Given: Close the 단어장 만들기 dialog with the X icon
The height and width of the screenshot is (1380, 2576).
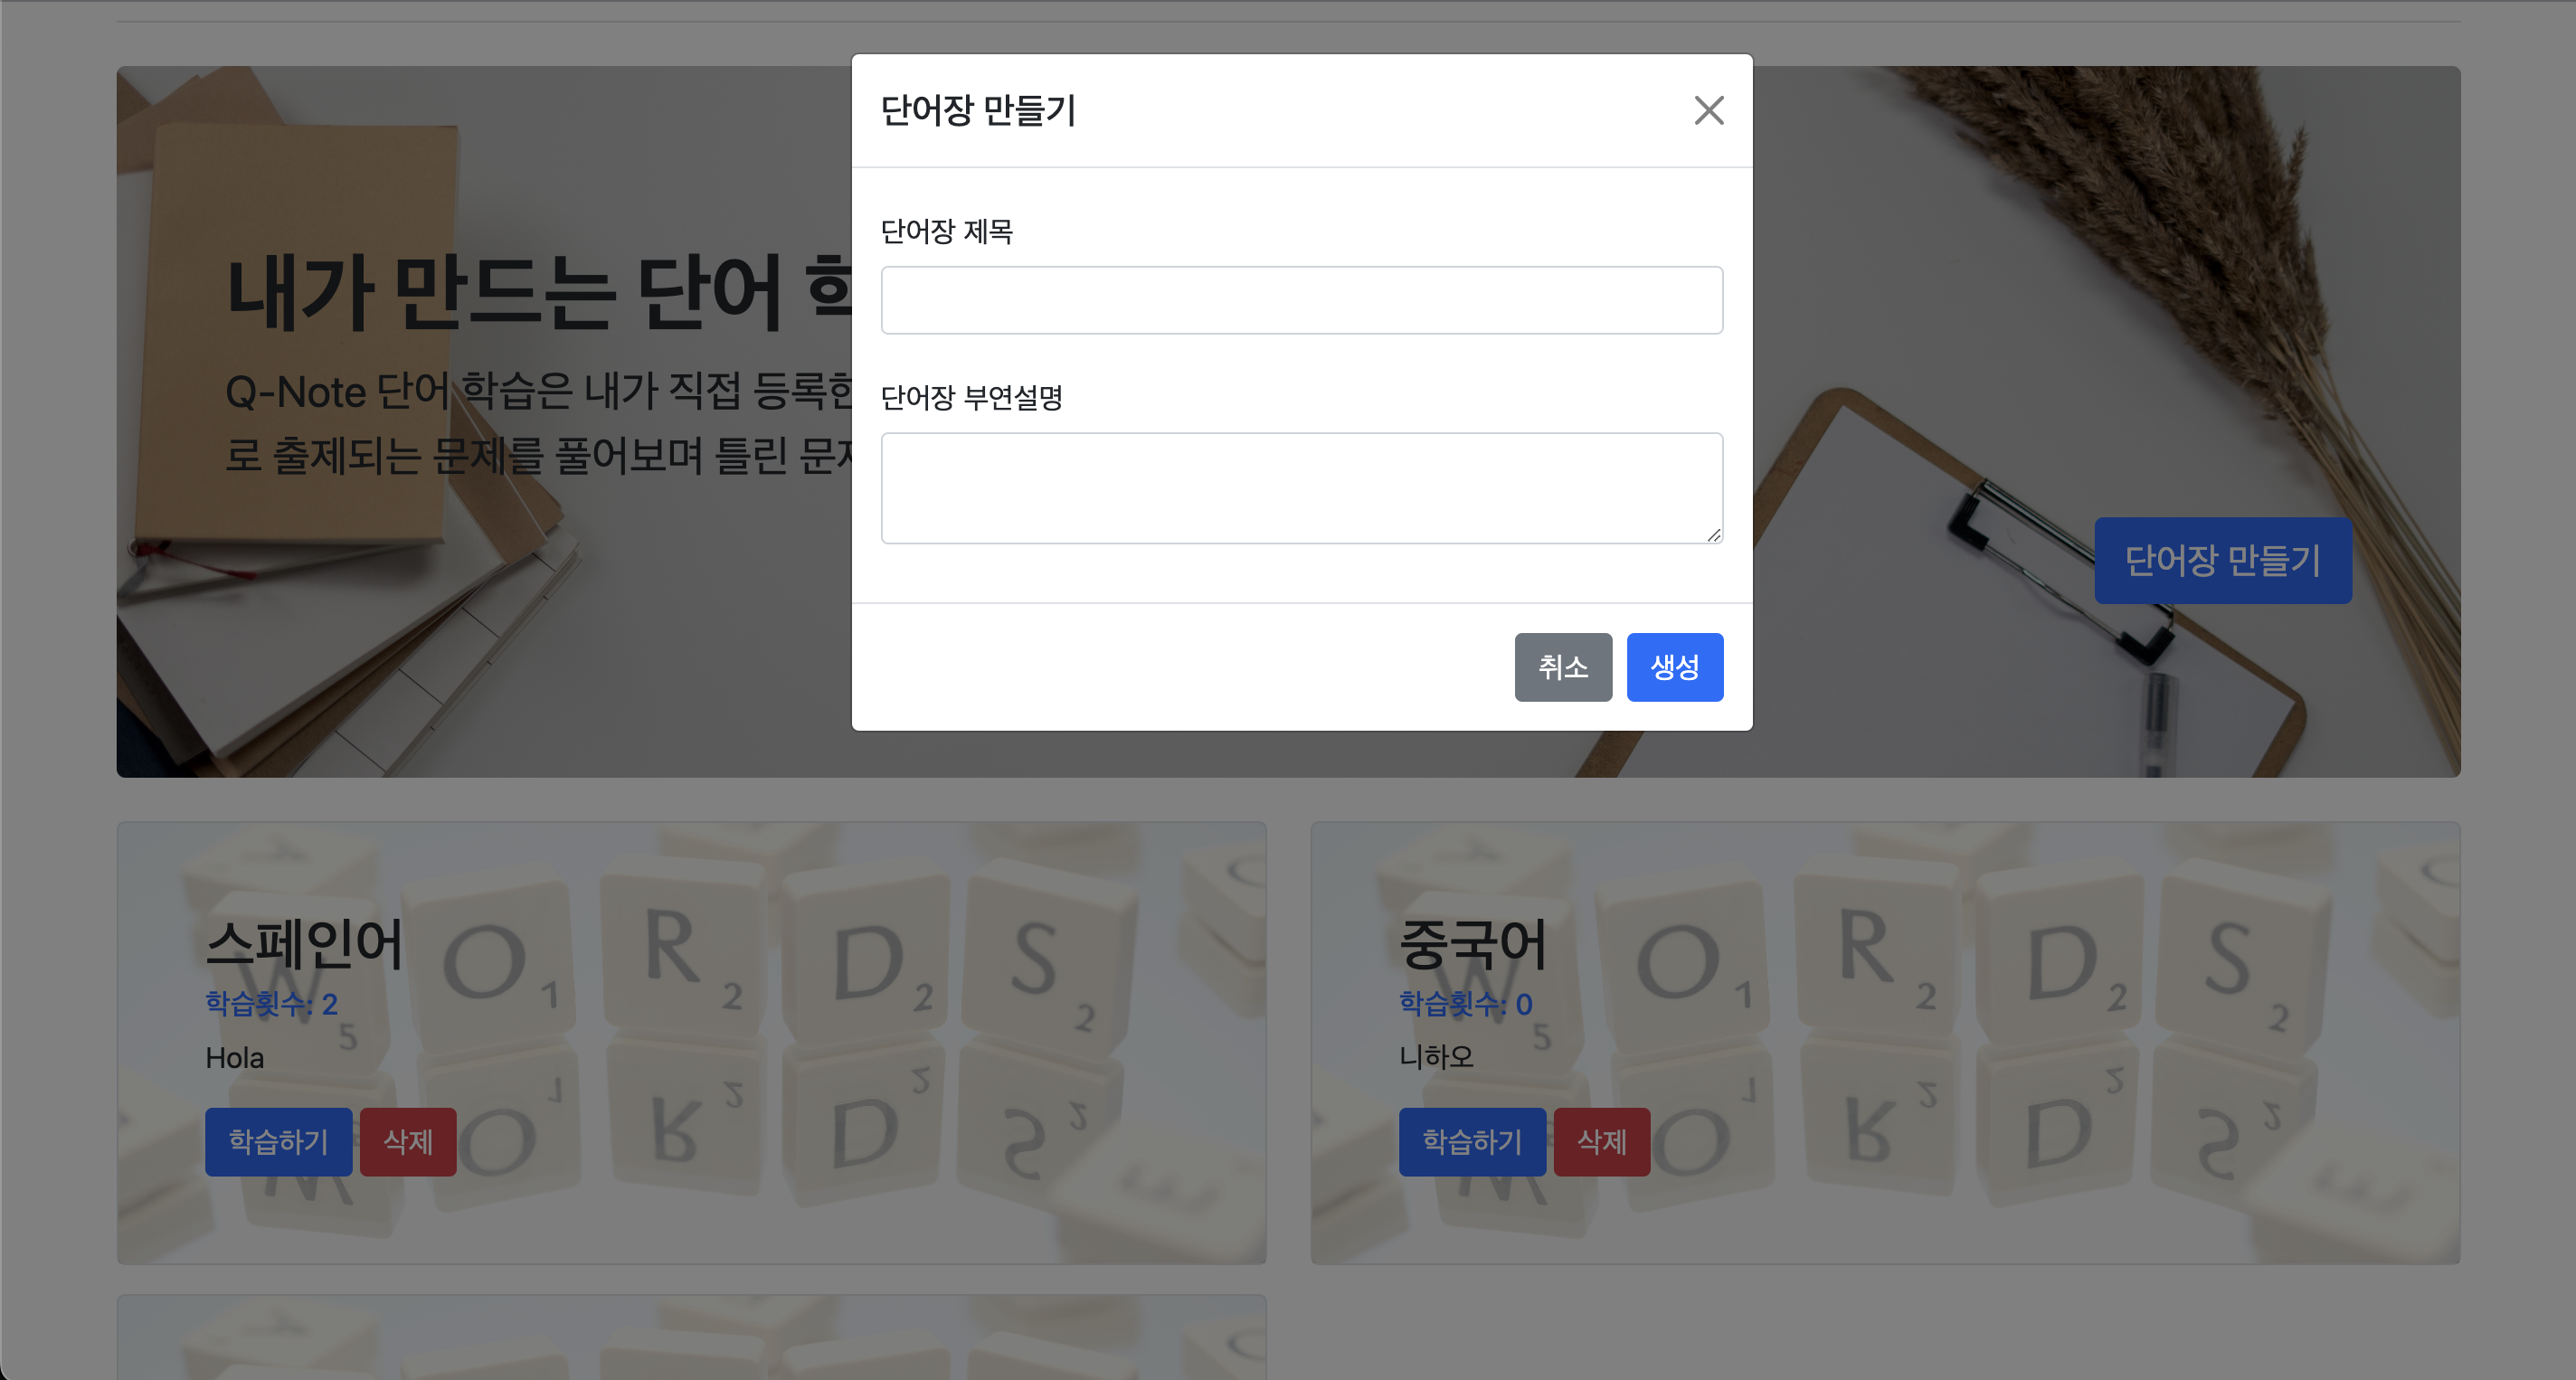Looking at the screenshot, I should pos(1708,110).
